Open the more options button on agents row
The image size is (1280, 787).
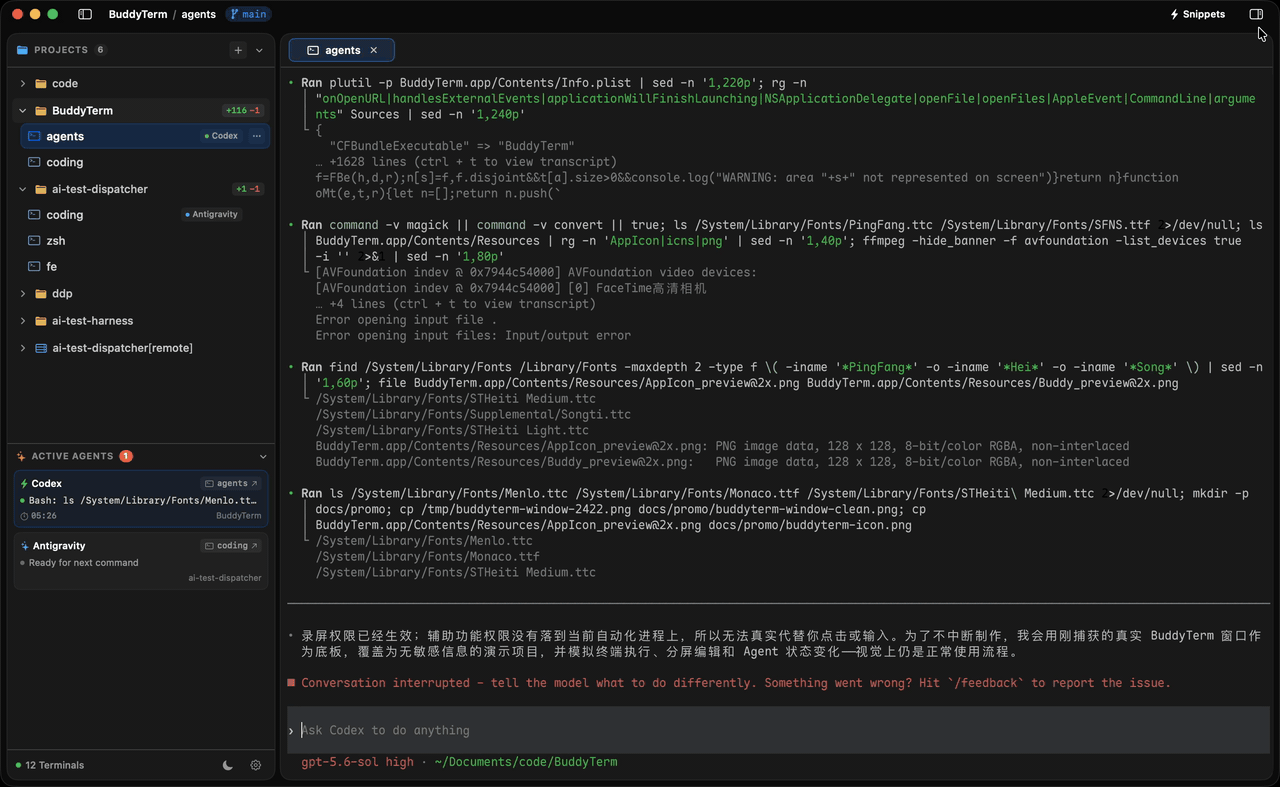click(257, 136)
